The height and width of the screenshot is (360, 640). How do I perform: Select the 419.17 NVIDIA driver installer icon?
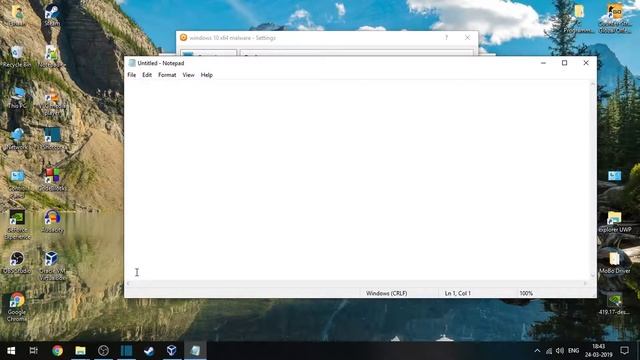point(615,304)
